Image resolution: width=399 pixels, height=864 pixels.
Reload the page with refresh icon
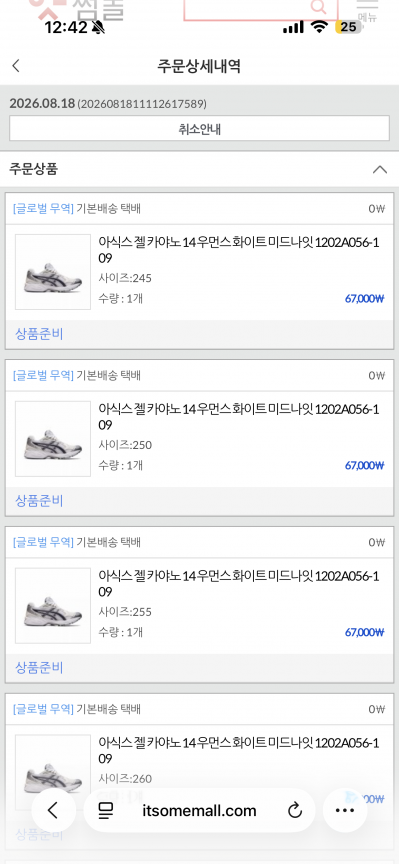pos(295,811)
